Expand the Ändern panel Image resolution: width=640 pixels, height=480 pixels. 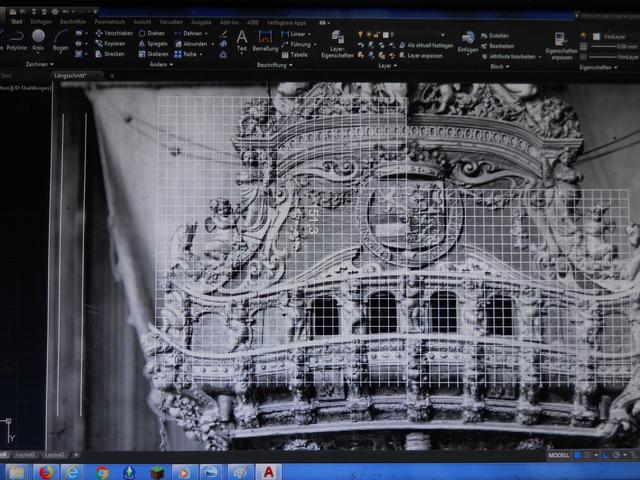click(161, 64)
